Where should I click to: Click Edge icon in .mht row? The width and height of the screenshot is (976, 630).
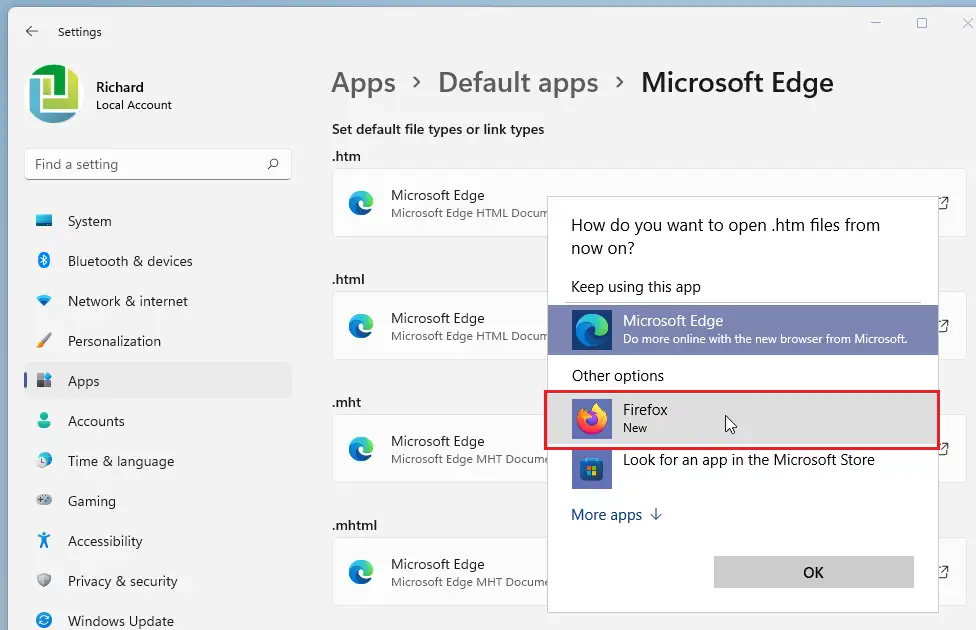361,449
